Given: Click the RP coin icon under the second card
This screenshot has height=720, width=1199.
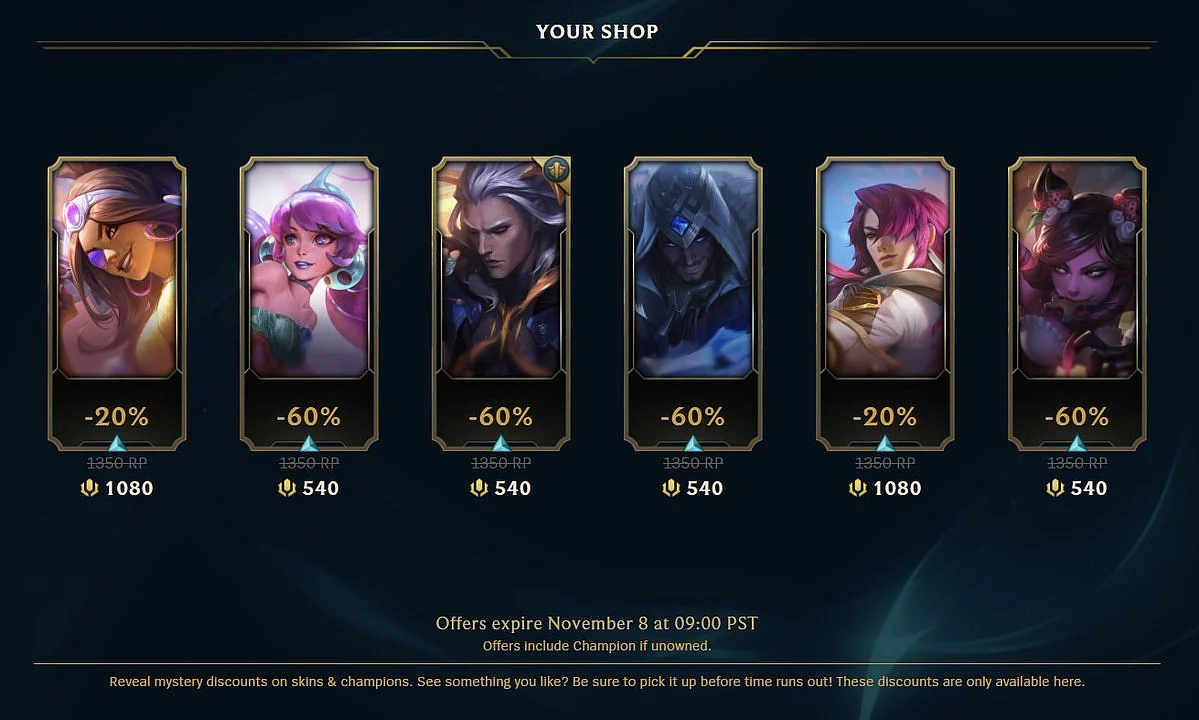Looking at the screenshot, I should pyautogui.click(x=287, y=488).
